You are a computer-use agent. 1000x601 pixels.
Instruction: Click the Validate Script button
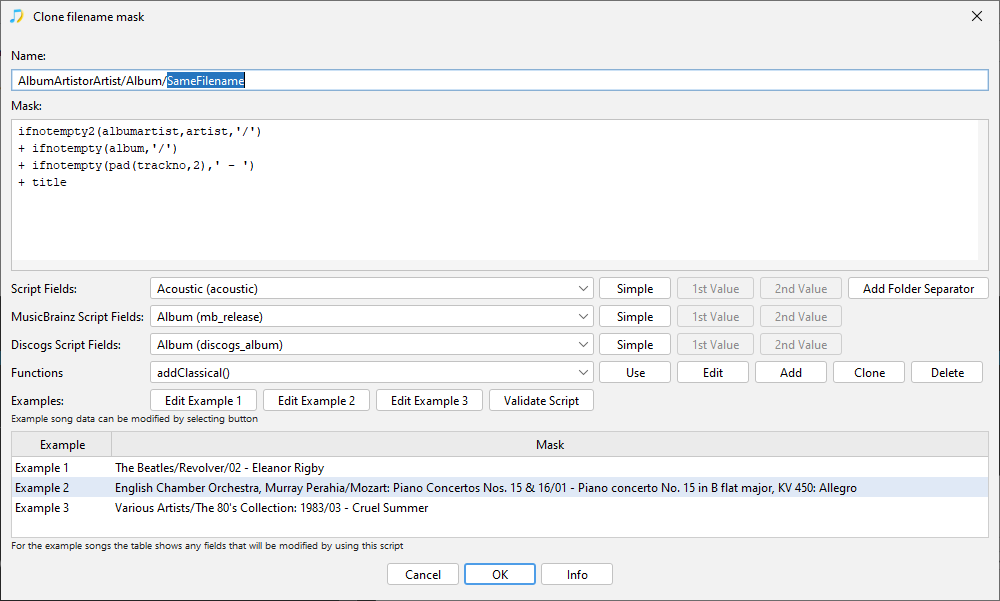541,401
